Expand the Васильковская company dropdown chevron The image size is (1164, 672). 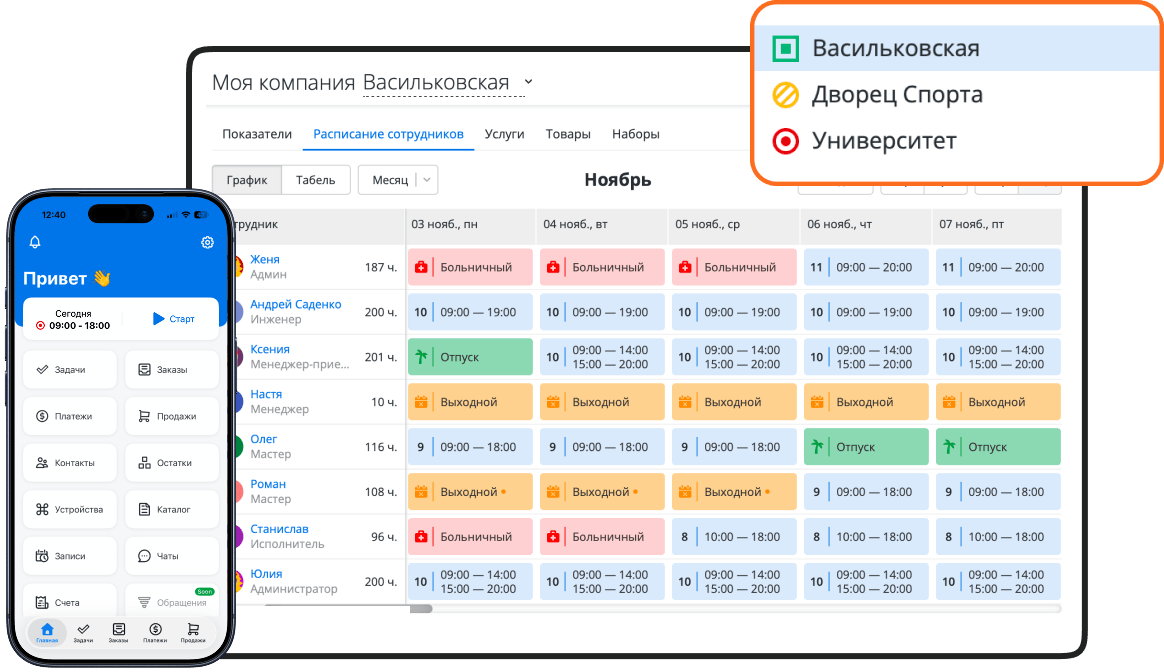(x=528, y=82)
